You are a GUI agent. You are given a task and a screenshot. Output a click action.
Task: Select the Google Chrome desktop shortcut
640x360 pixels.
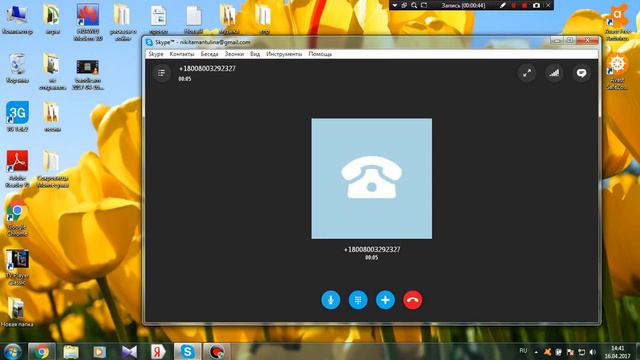[x=17, y=219]
